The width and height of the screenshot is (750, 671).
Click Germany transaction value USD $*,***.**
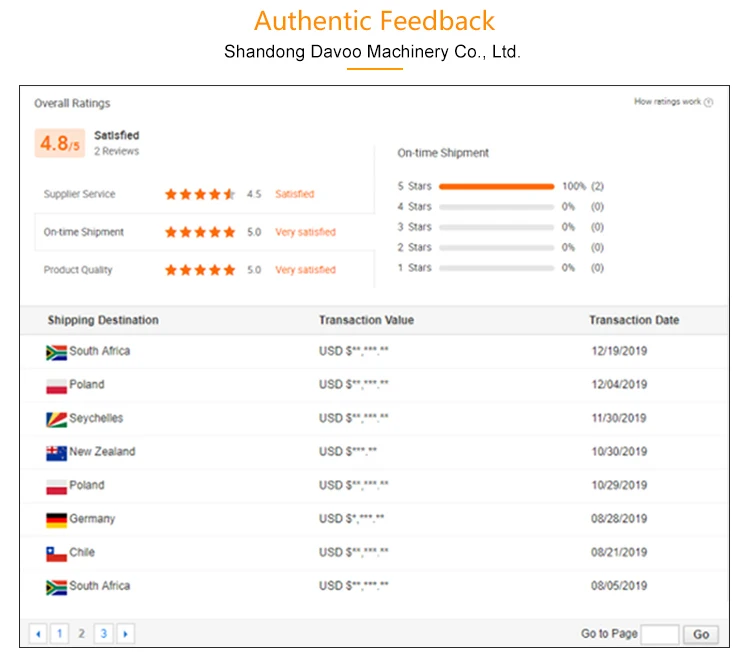(x=352, y=518)
